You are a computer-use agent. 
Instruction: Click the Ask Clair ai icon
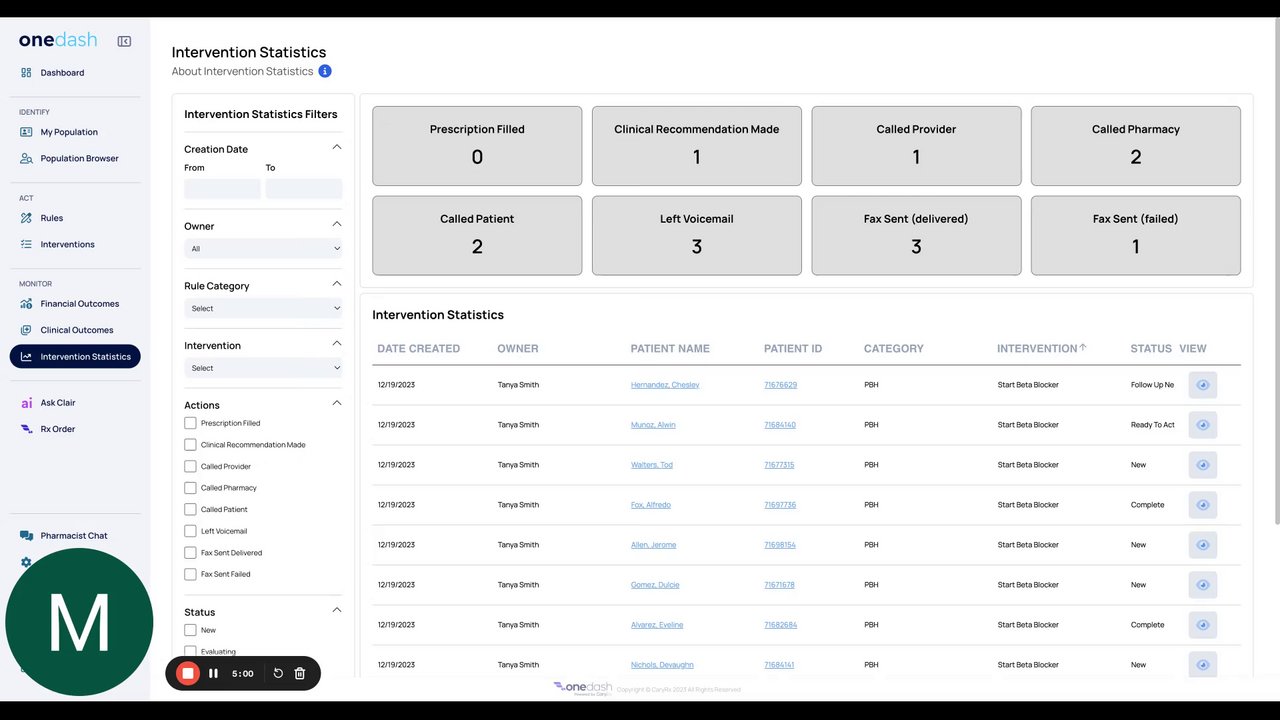(x=26, y=403)
